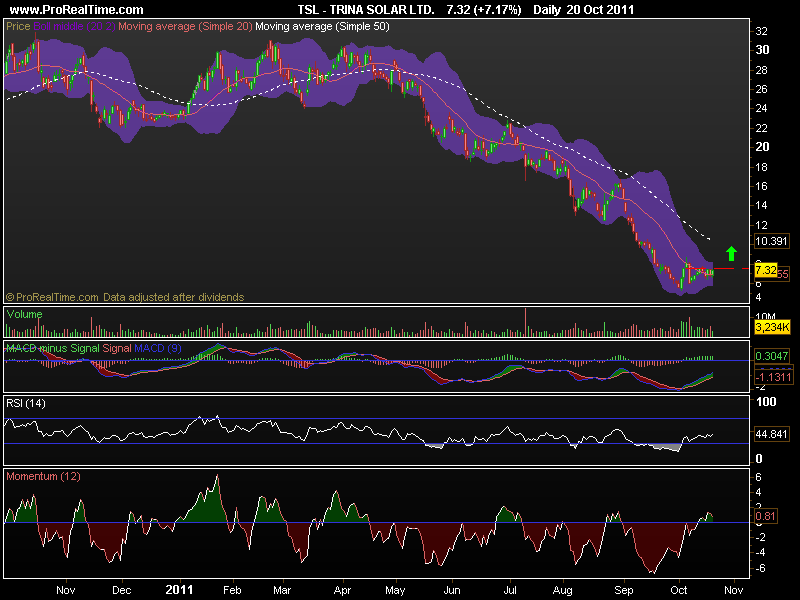
Task: Click the May label on time axis
Action: (395, 590)
